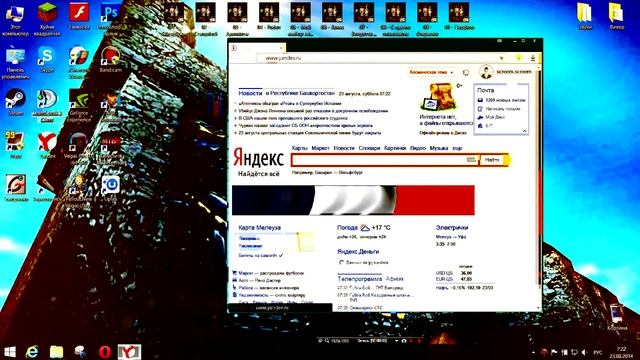Click the camera icon in Bandicam recording bar
640x360 pixels.
[x=404, y=340]
